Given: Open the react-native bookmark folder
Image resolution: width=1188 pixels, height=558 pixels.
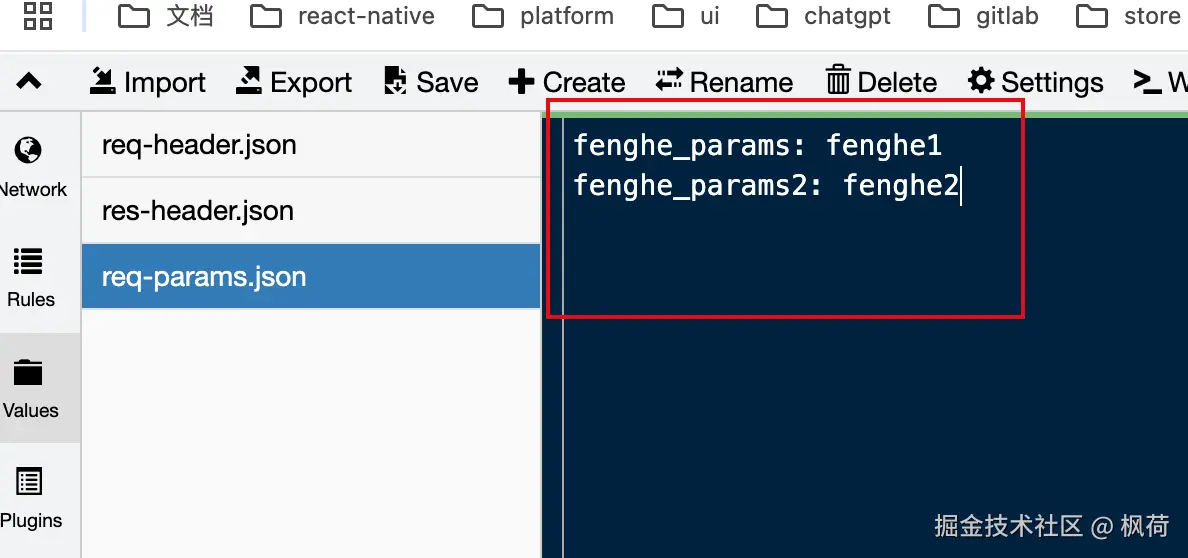Looking at the screenshot, I should point(343,16).
